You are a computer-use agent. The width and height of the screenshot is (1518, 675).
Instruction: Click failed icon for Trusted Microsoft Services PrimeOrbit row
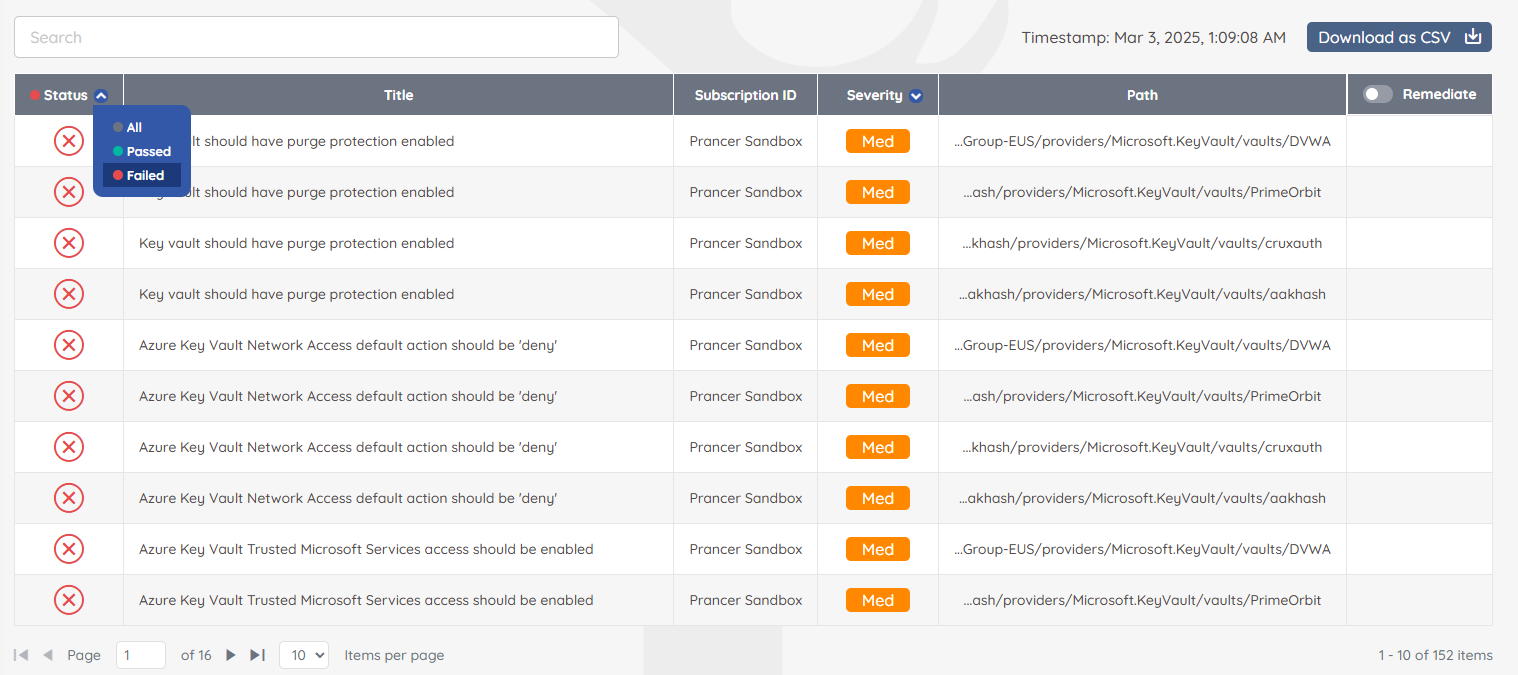(68, 600)
